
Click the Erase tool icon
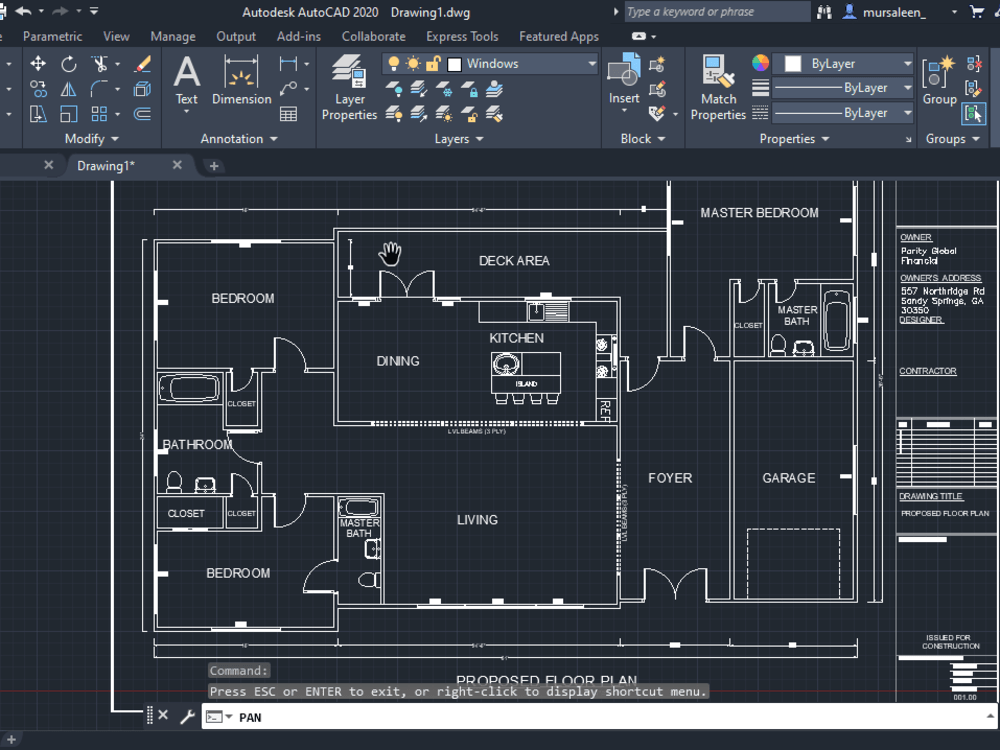tap(143, 63)
